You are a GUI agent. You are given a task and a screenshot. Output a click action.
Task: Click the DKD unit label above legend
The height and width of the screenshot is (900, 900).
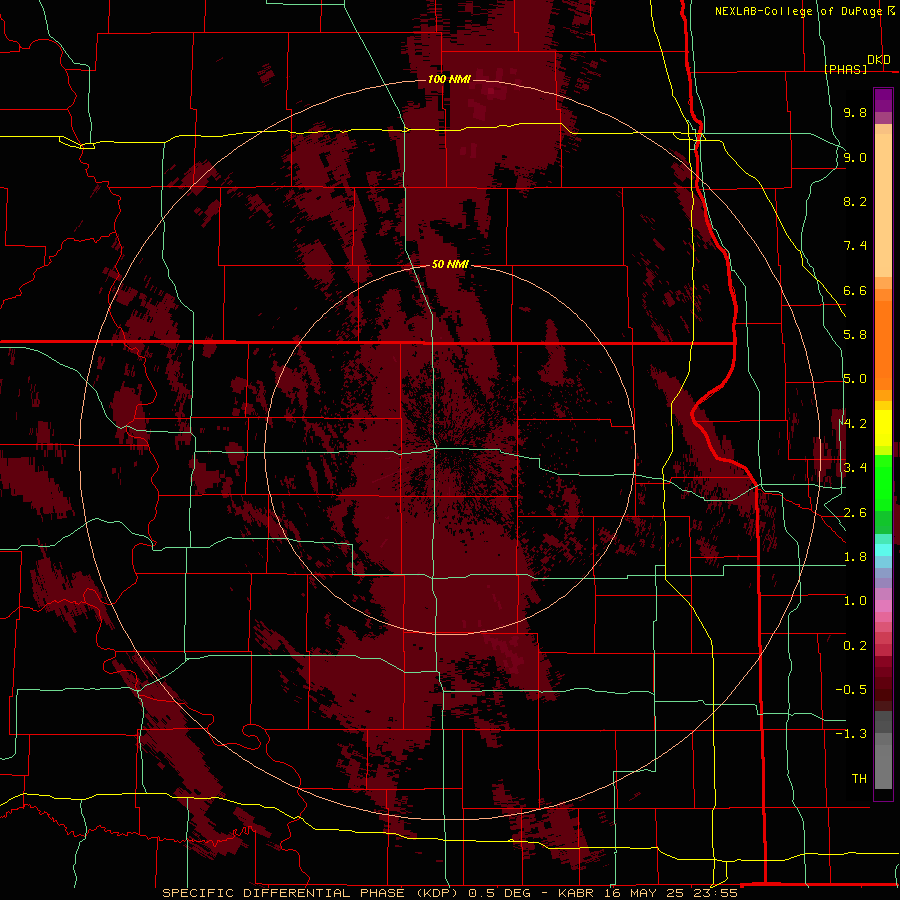pos(879,60)
